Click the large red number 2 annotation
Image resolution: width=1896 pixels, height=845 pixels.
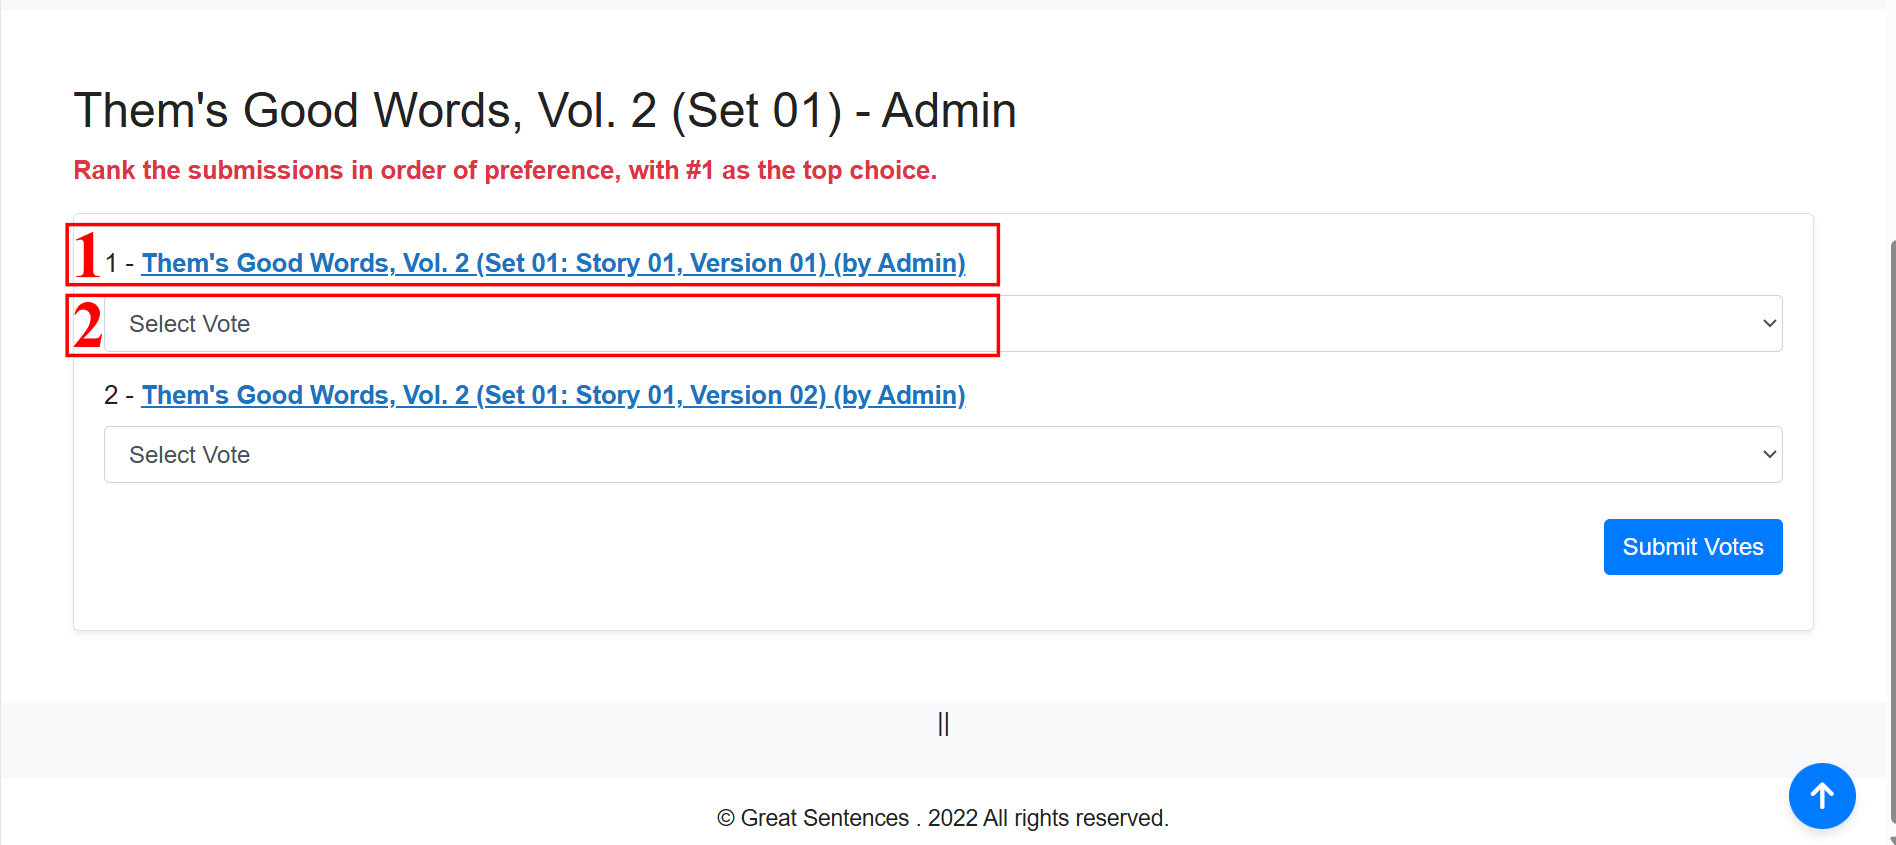[x=88, y=325]
